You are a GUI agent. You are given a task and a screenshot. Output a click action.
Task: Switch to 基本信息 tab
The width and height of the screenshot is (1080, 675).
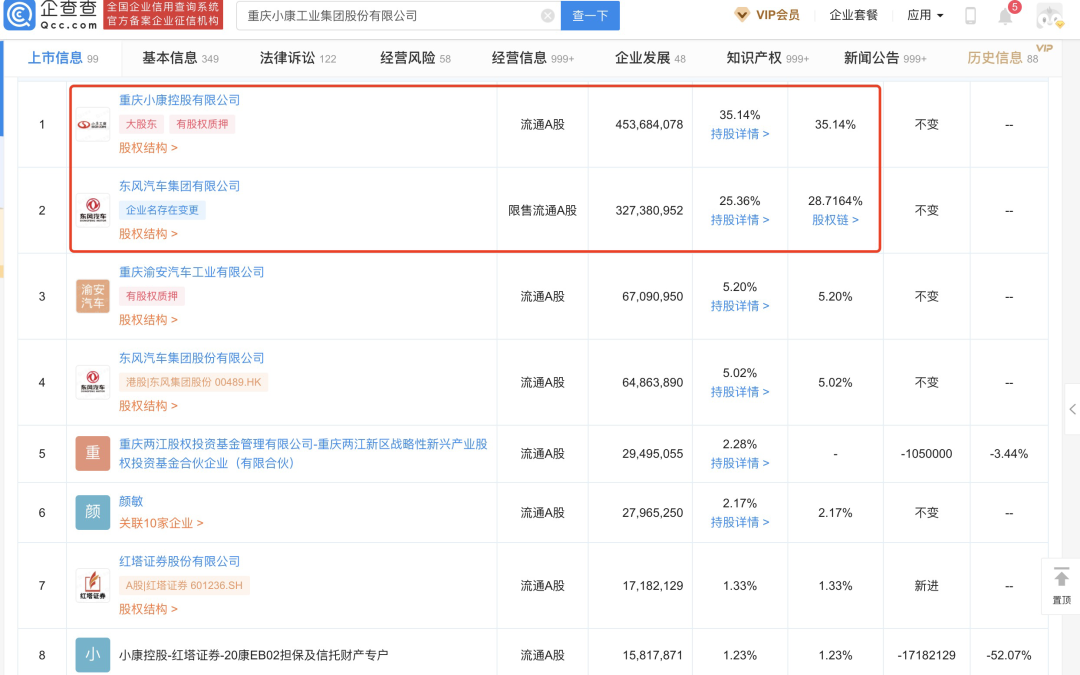(180, 58)
